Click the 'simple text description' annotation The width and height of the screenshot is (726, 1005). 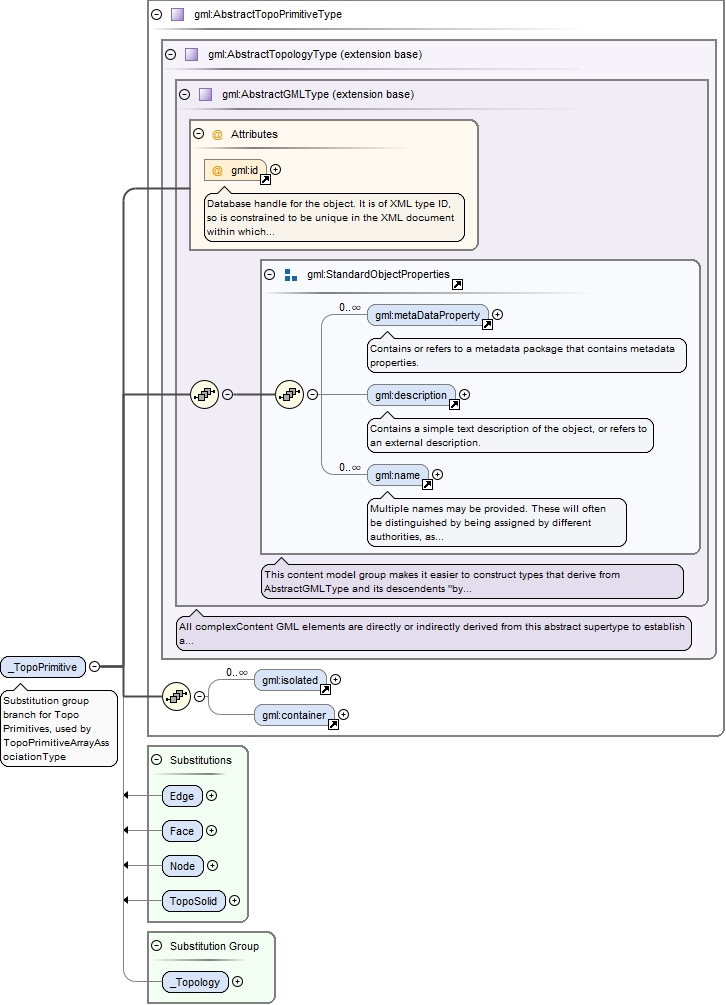coord(510,436)
